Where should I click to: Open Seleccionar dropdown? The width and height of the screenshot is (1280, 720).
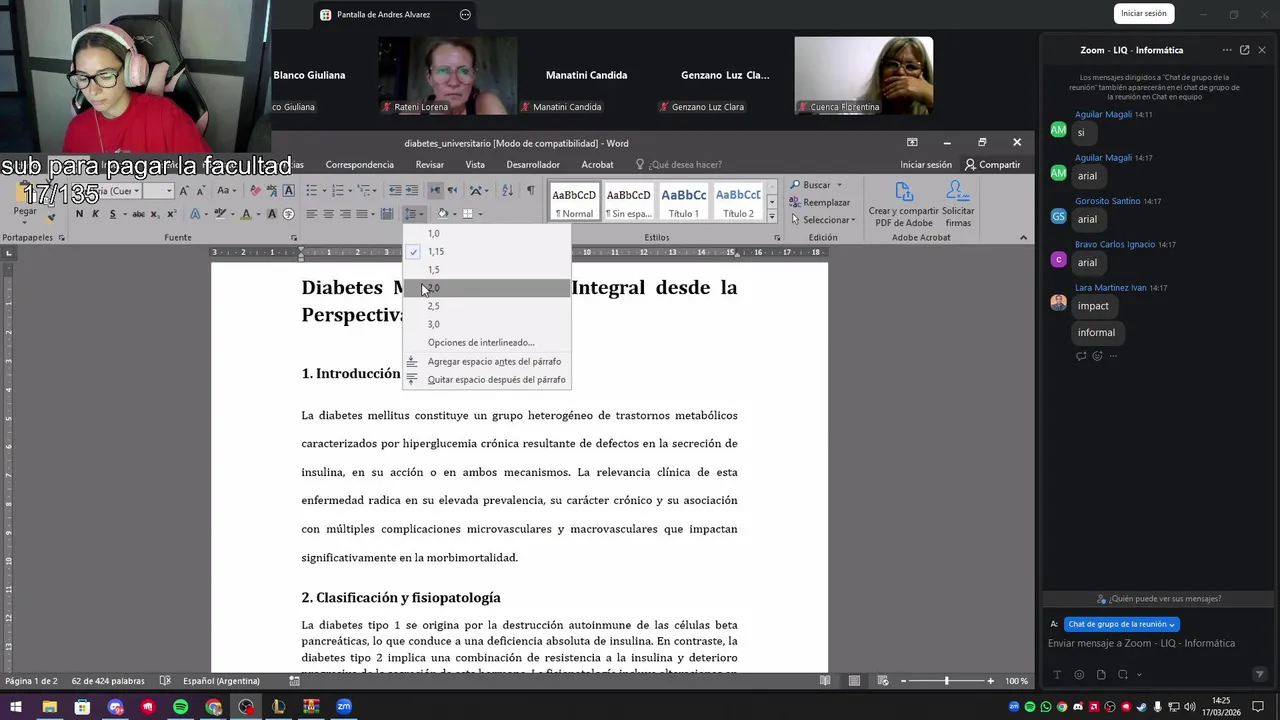tap(822, 220)
